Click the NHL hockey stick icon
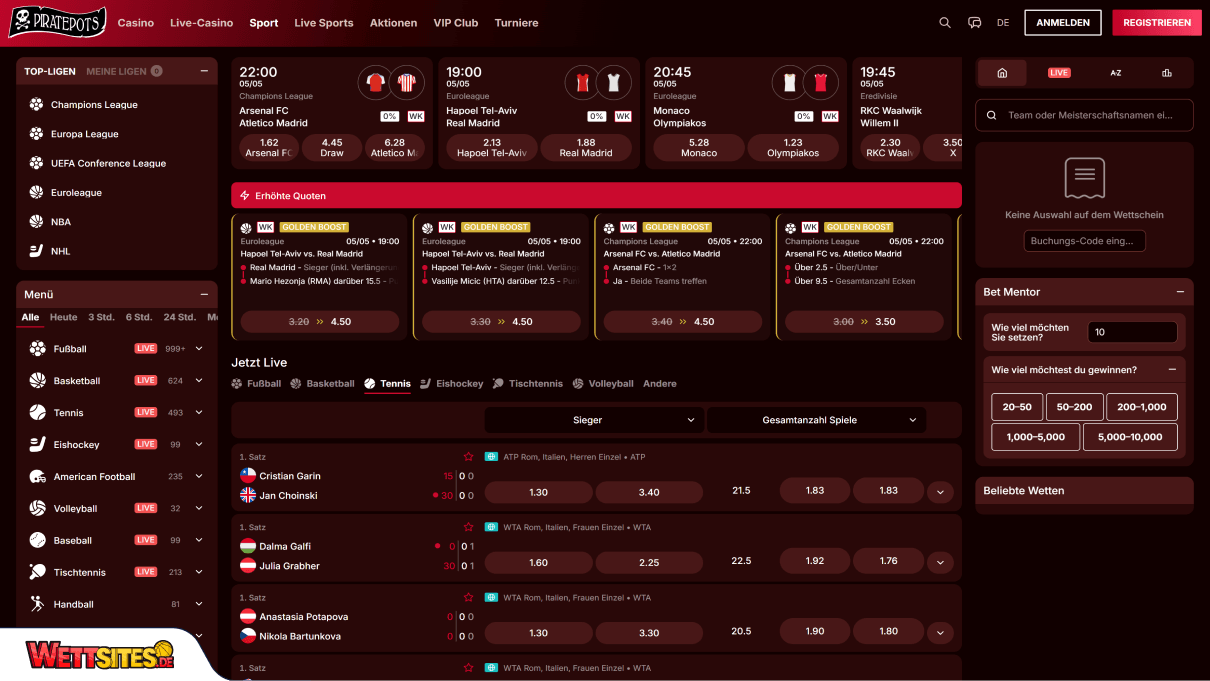This screenshot has width=1210, height=681. [x=36, y=251]
